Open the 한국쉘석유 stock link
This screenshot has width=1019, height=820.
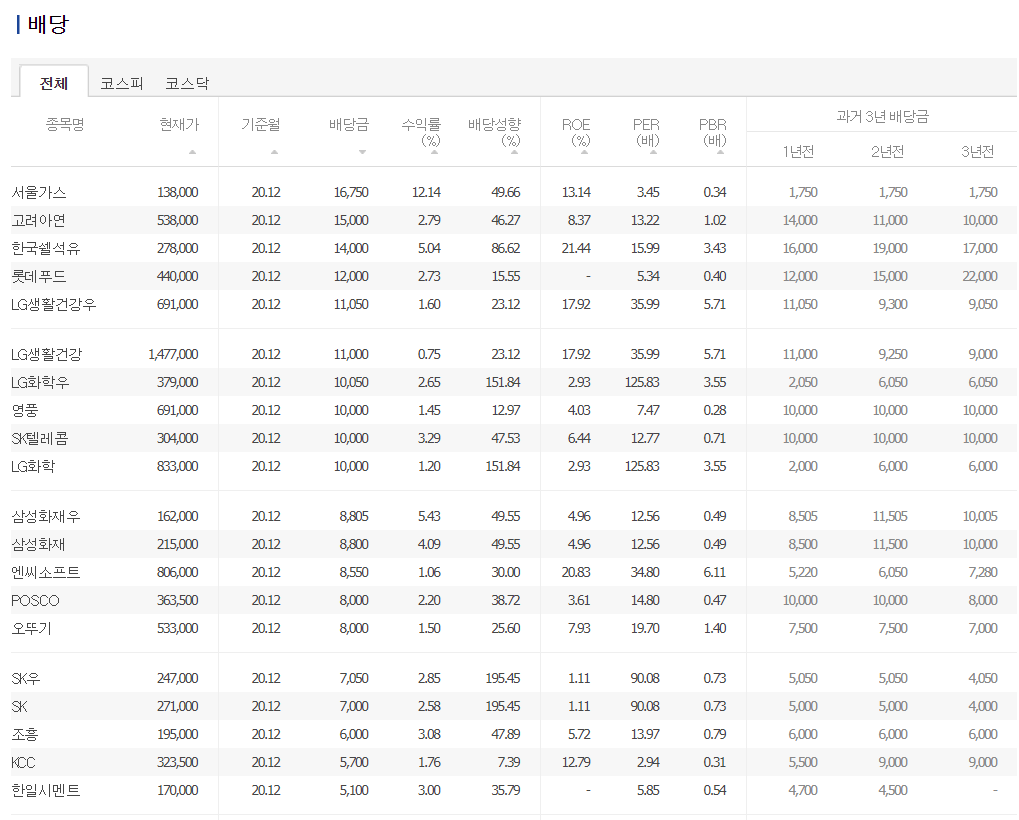pos(45,248)
